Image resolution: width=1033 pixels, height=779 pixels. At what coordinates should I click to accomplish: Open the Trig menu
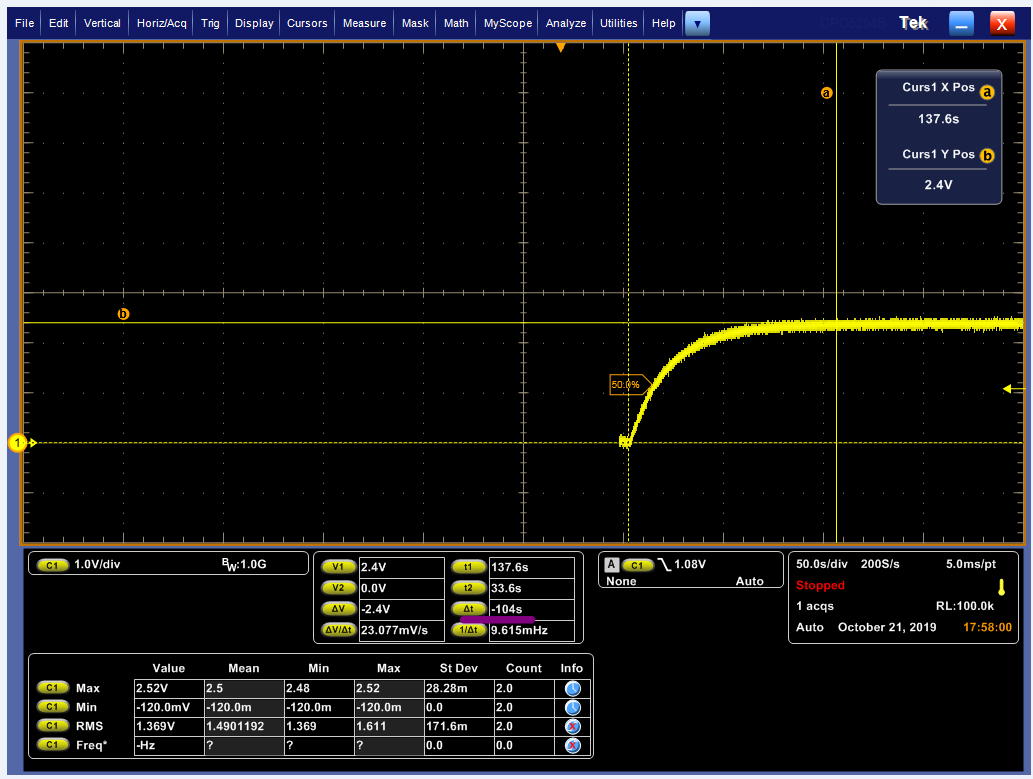click(210, 23)
